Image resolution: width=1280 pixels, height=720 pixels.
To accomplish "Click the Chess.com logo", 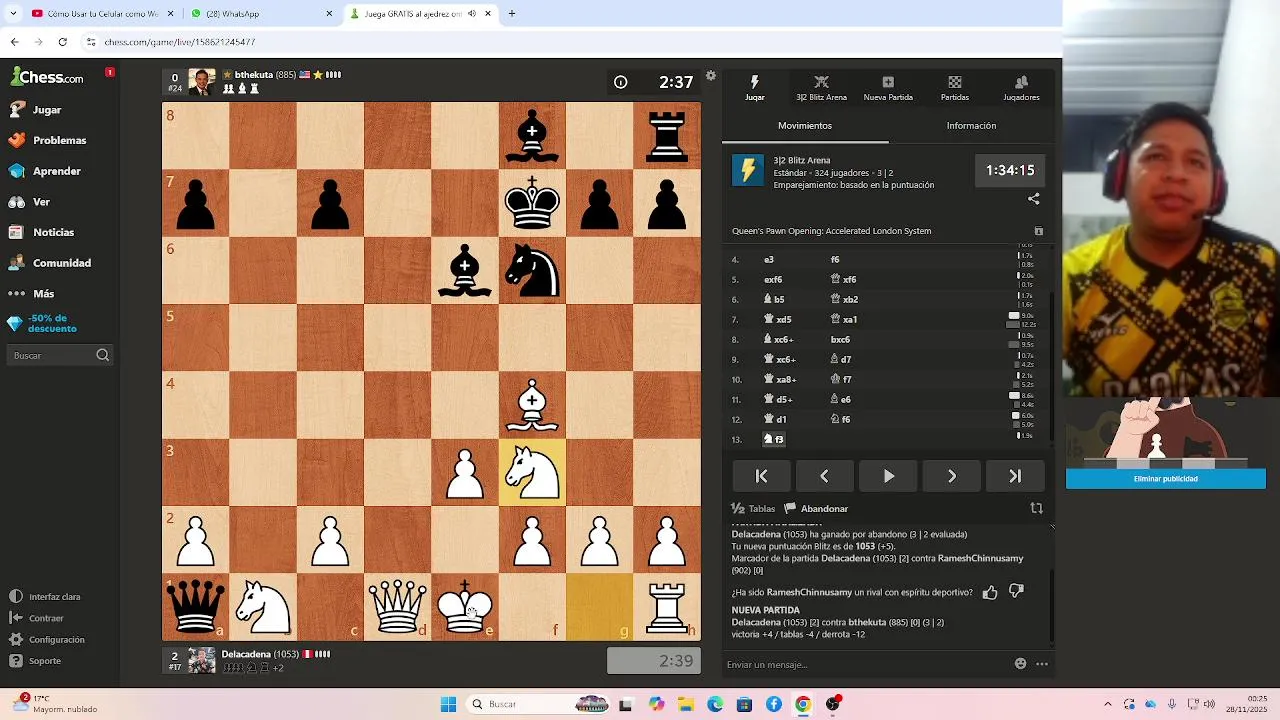I will click(47, 77).
